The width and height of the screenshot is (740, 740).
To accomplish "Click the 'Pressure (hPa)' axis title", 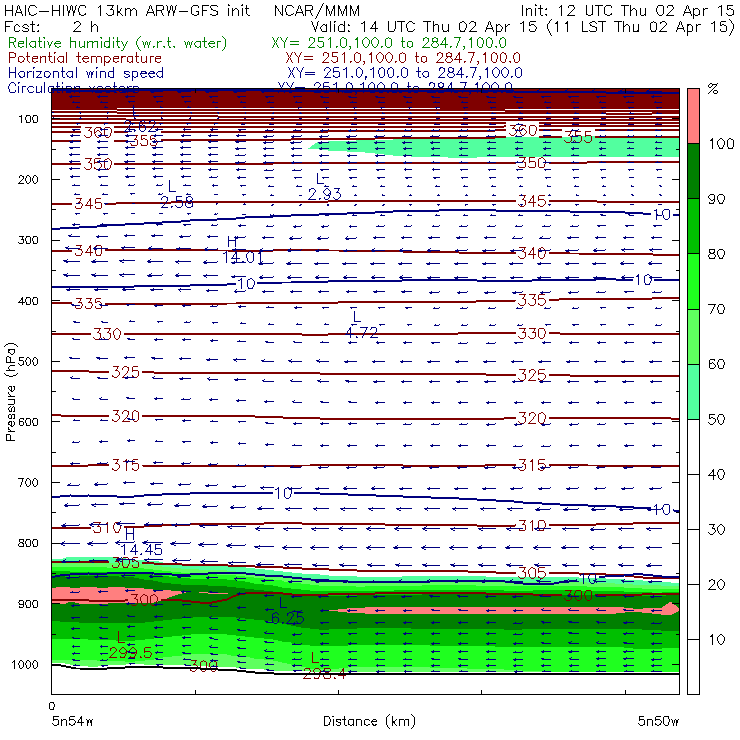I will tap(10, 391).
